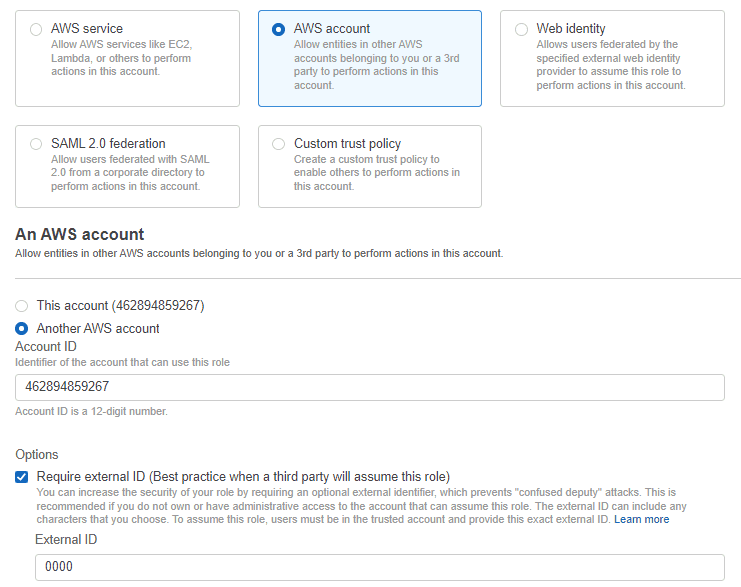Click the External ID input field
Viewport: 741px width, 587px height.
379,567
